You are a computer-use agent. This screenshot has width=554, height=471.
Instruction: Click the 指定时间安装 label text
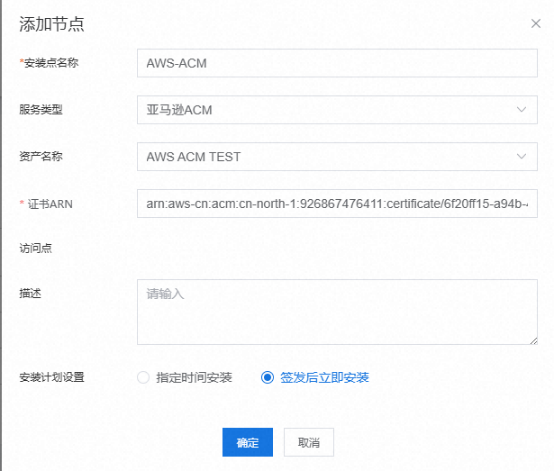tap(194, 377)
